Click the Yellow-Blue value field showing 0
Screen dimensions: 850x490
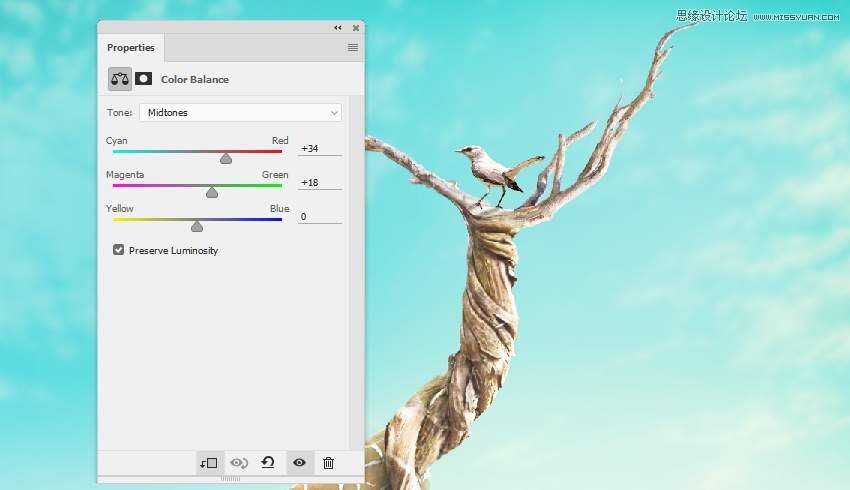(x=319, y=216)
